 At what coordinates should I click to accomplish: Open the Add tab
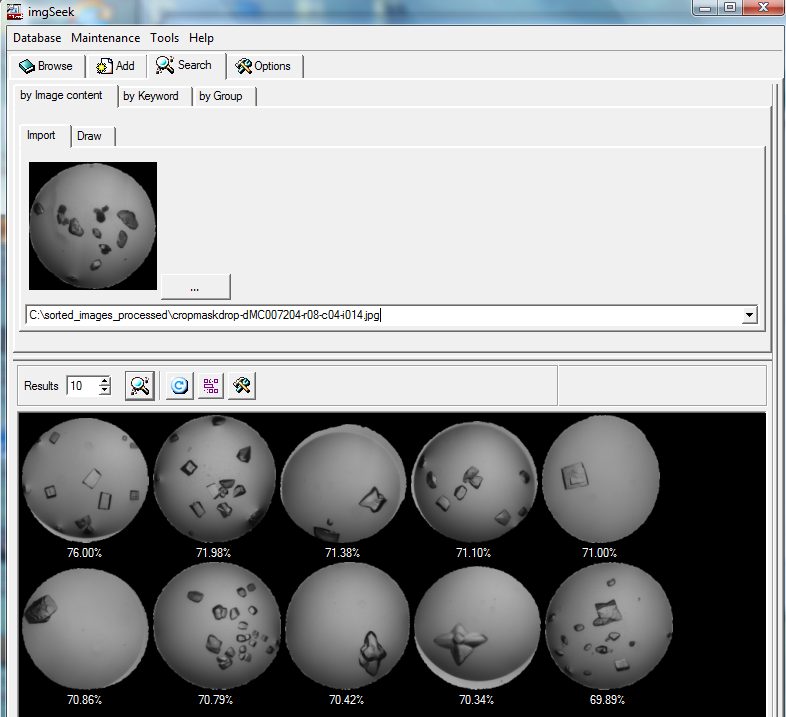click(x=115, y=66)
